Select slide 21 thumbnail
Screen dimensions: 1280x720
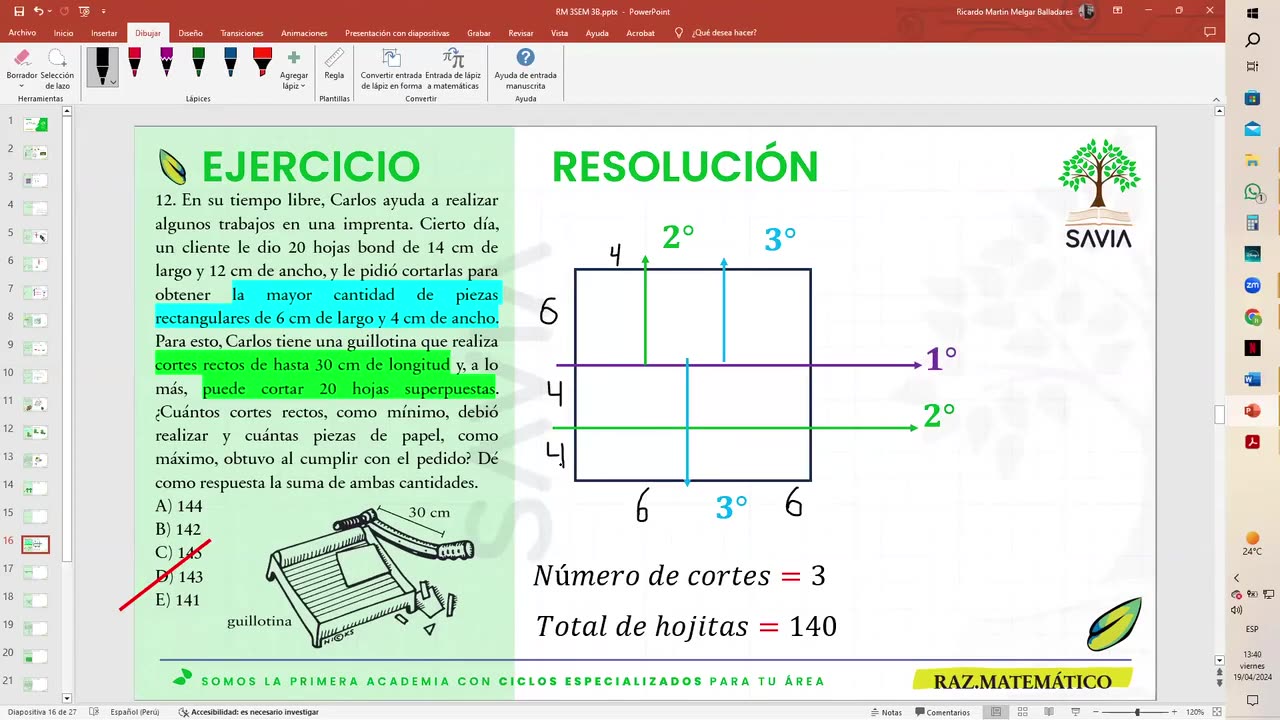(x=36, y=685)
